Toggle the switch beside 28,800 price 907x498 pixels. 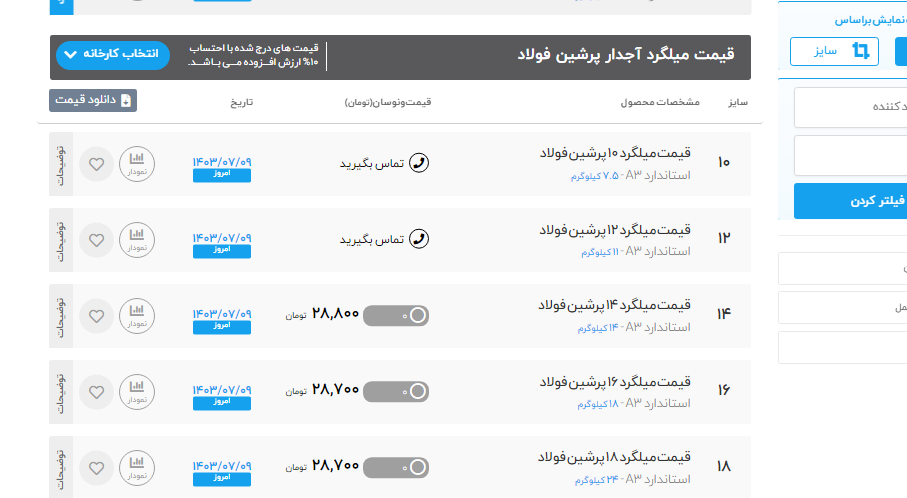click(396, 316)
